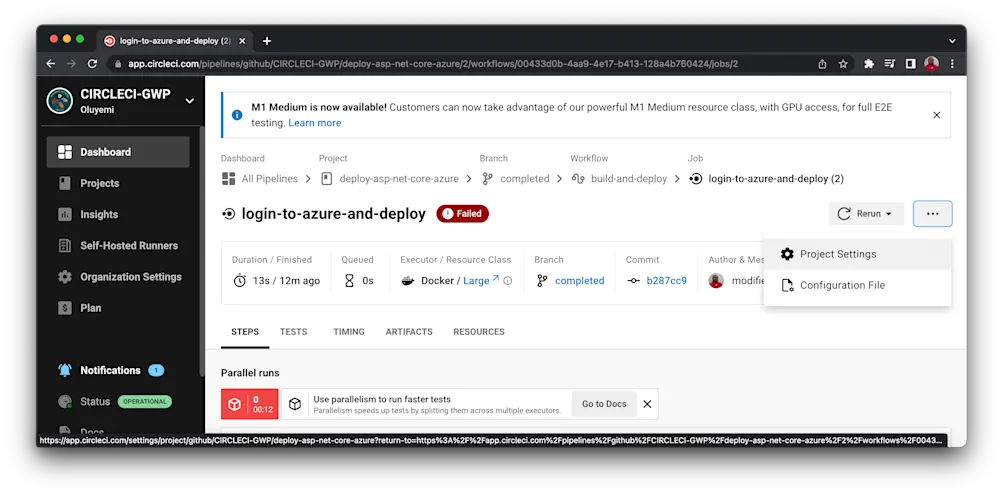Click the browser forward arrow
Viewport: 1003px width, 495px height.
pos(72,64)
